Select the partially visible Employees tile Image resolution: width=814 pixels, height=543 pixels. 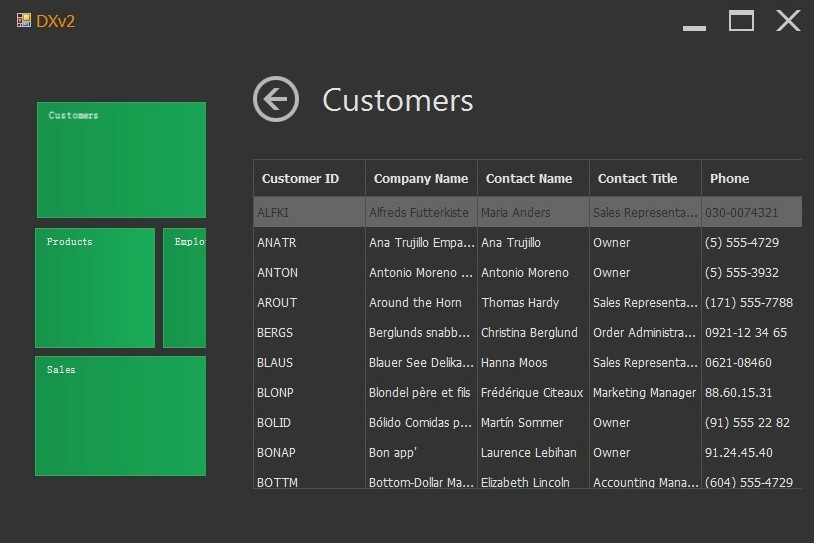click(x=185, y=288)
